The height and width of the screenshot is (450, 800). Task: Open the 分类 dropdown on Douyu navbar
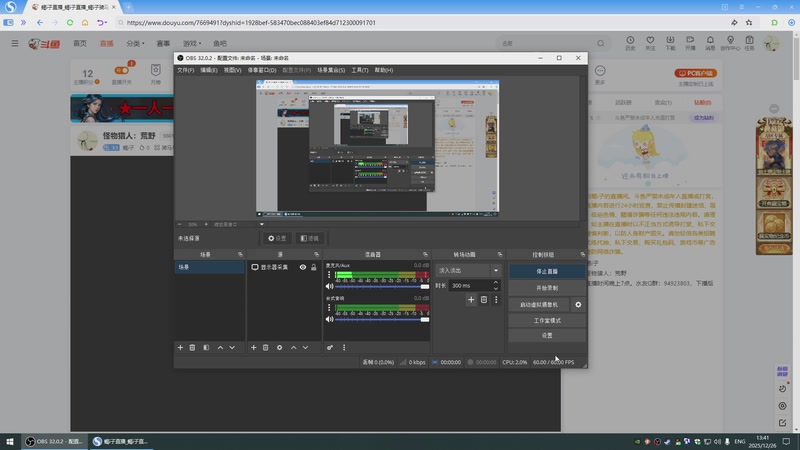(x=136, y=44)
